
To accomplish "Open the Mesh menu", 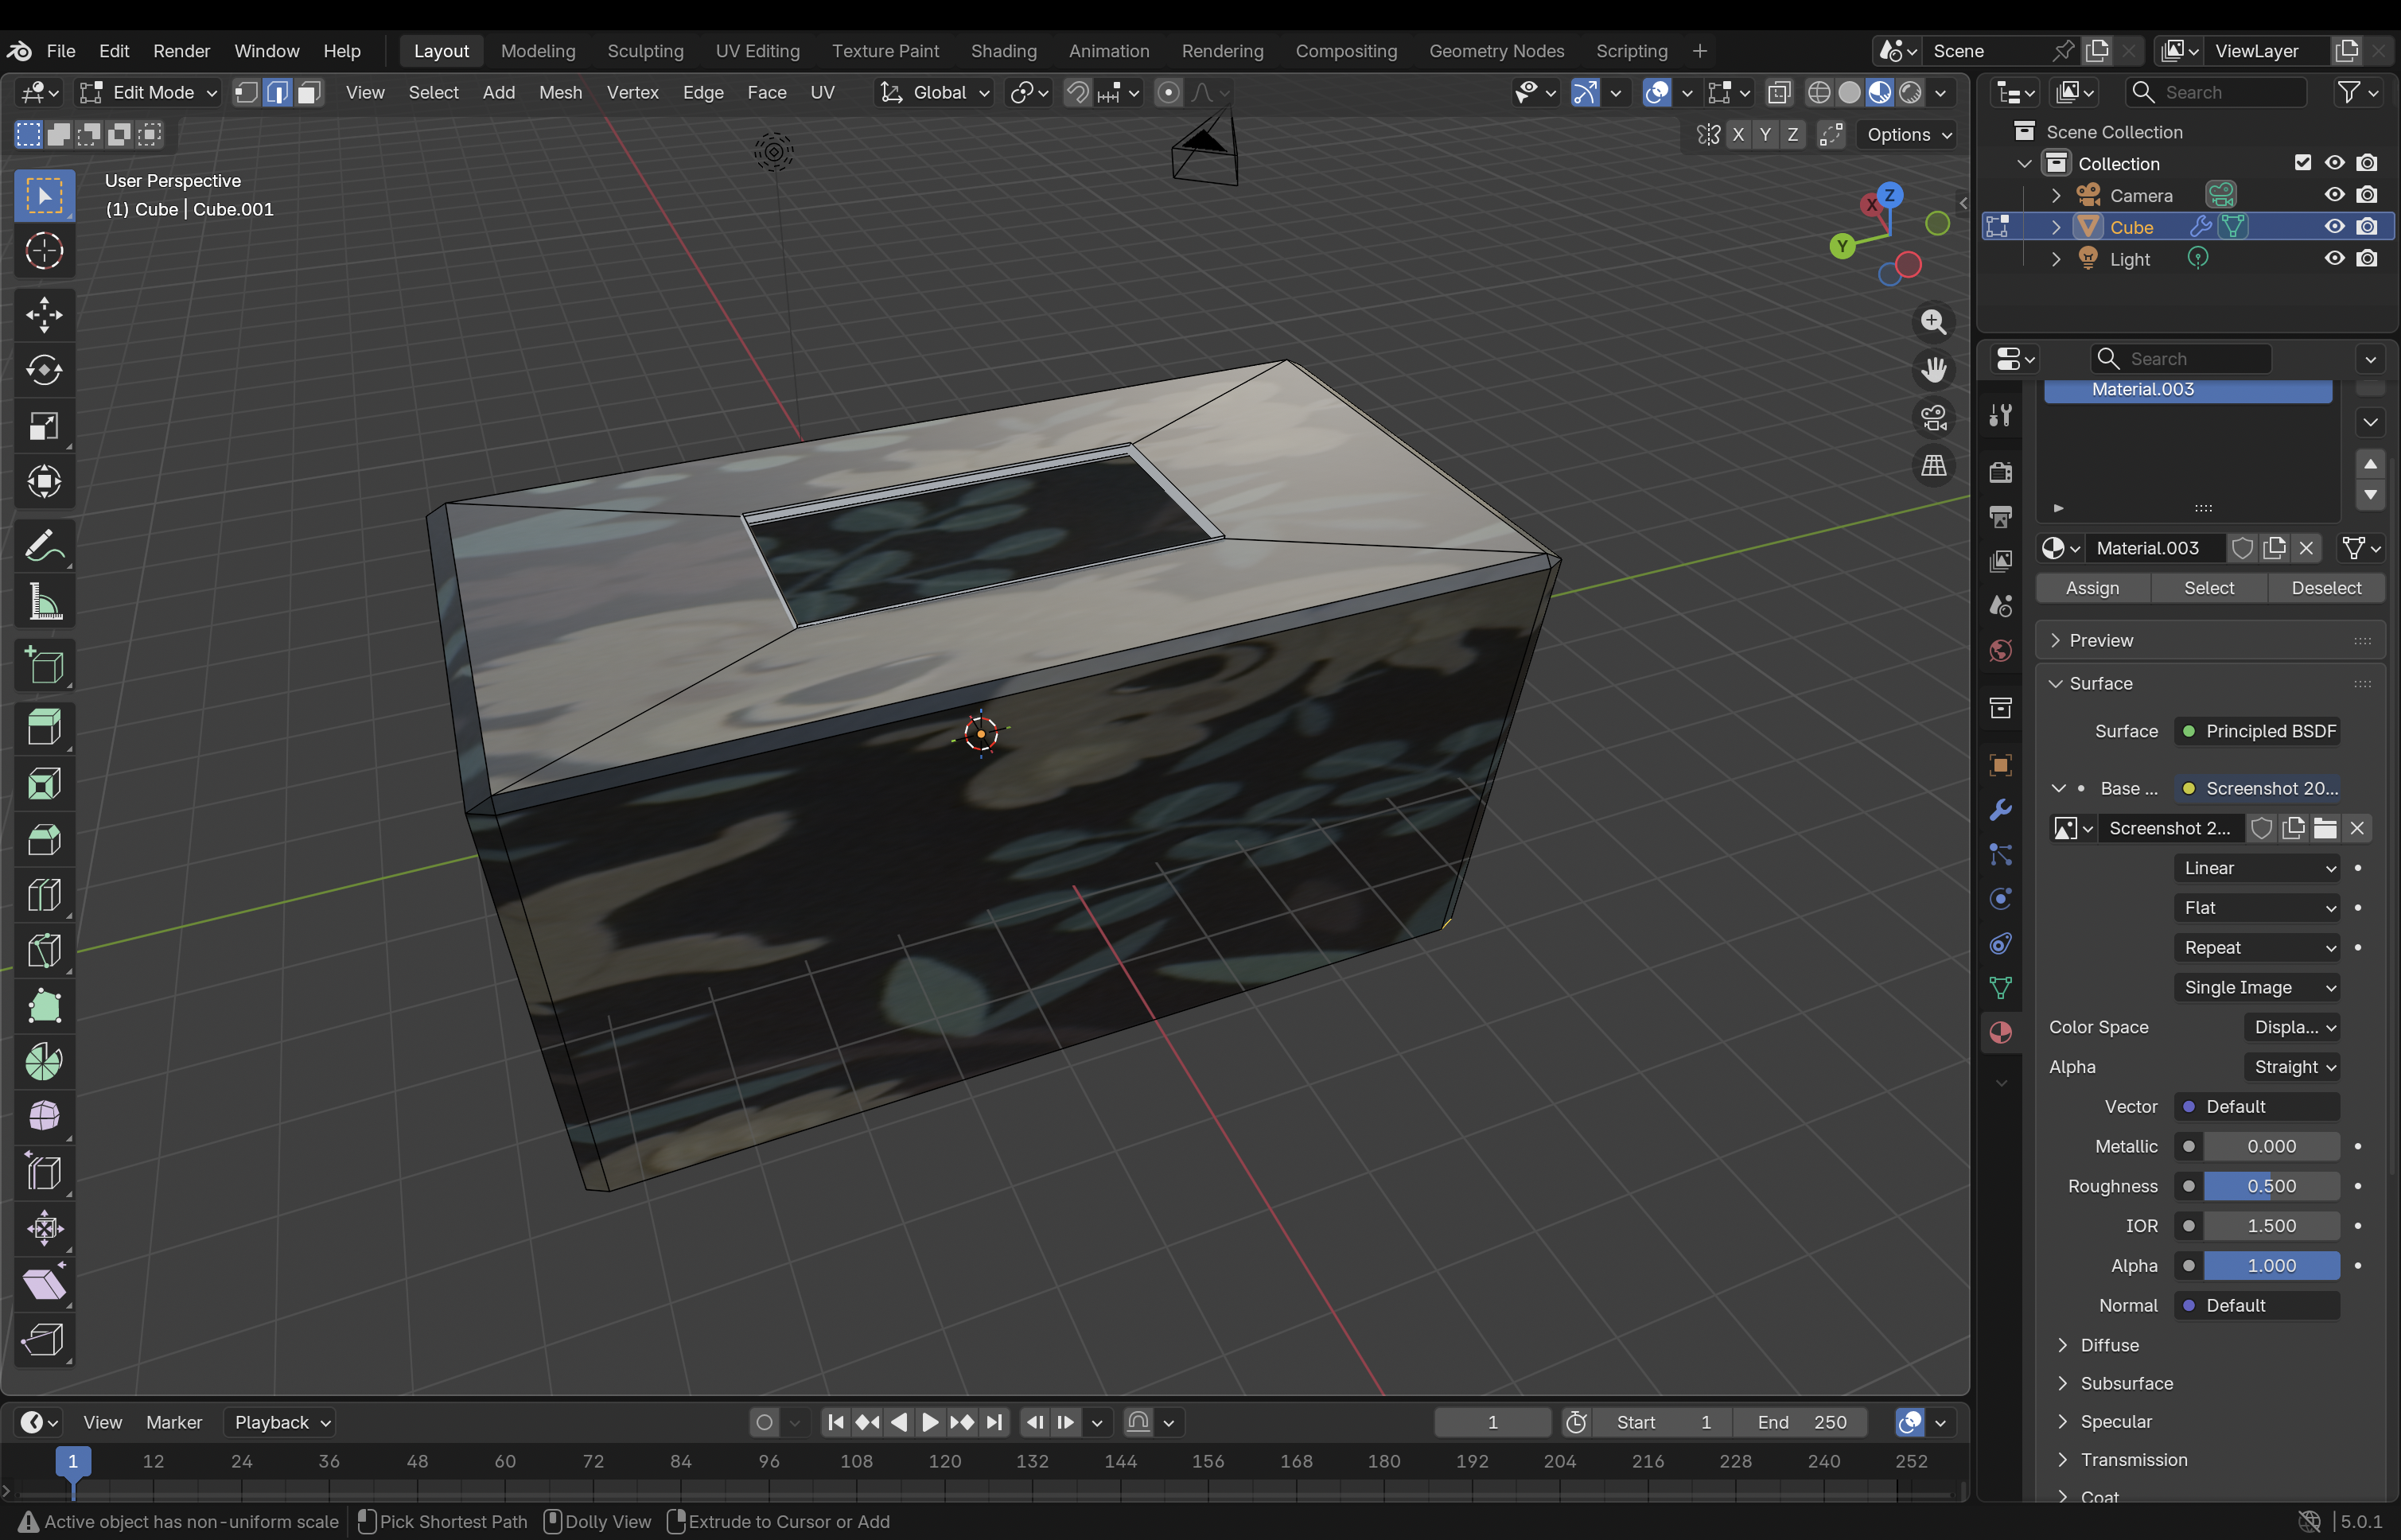I will coord(560,92).
